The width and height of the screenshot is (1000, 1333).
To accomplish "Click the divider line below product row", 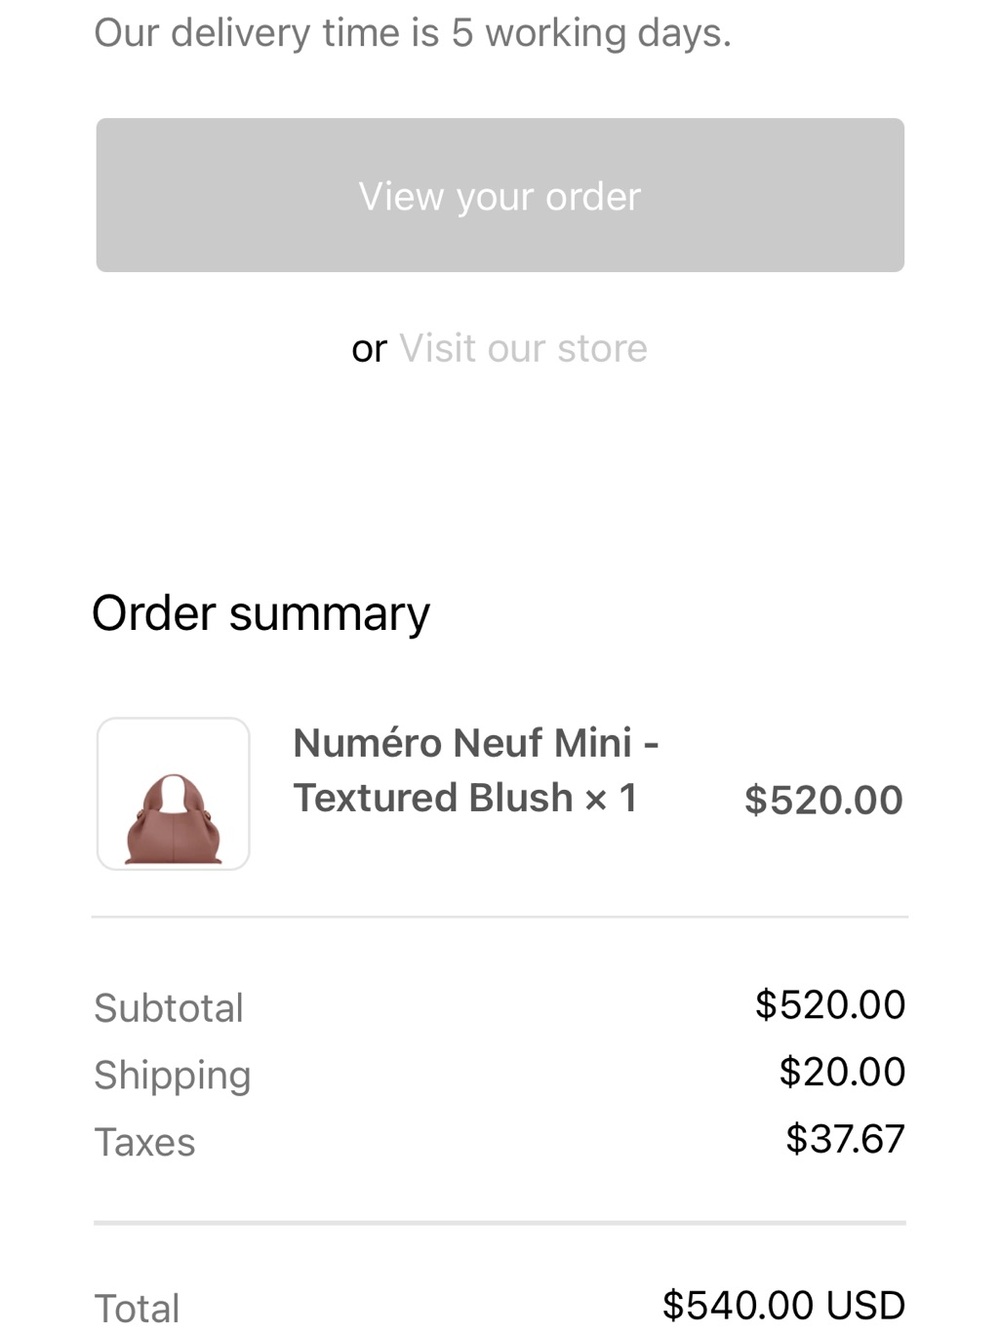I will coord(500,916).
